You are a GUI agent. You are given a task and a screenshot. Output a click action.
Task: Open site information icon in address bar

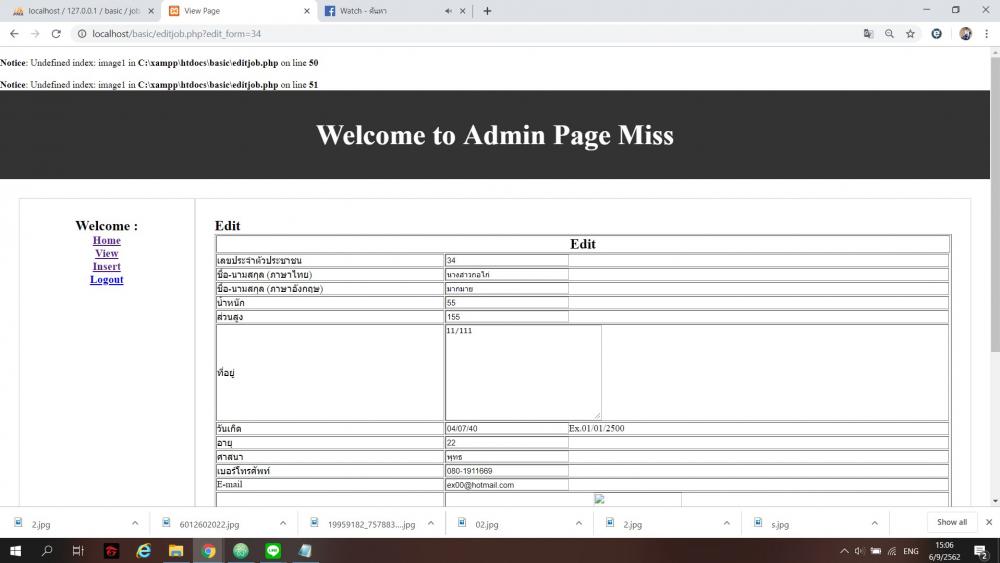tap(82, 34)
